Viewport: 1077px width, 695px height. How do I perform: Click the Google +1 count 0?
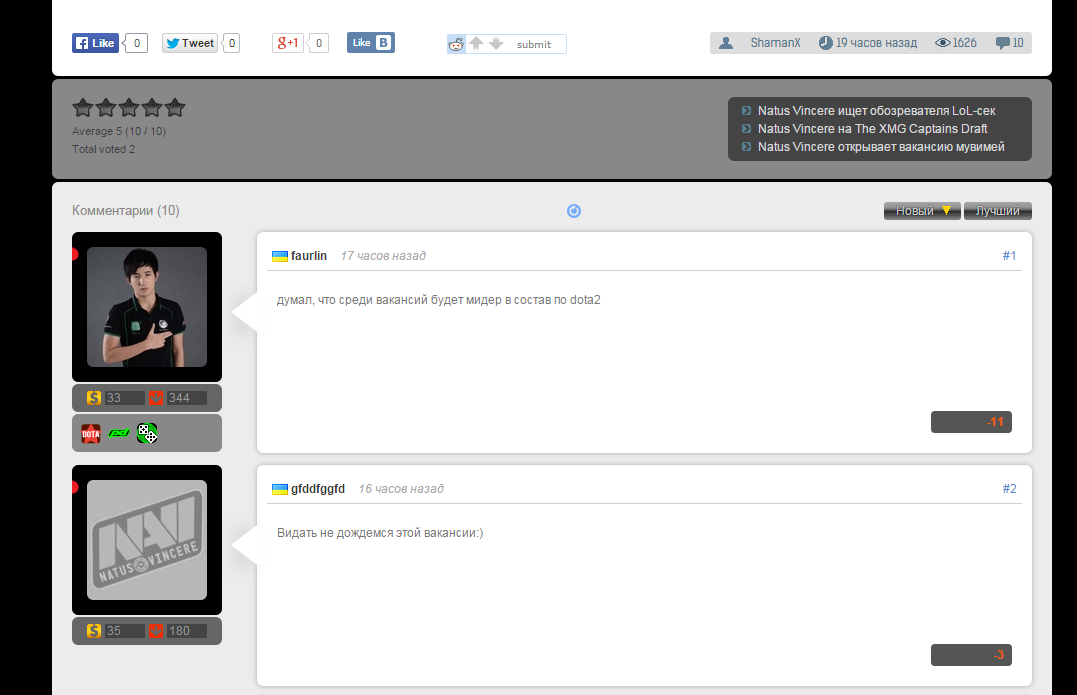(x=319, y=43)
